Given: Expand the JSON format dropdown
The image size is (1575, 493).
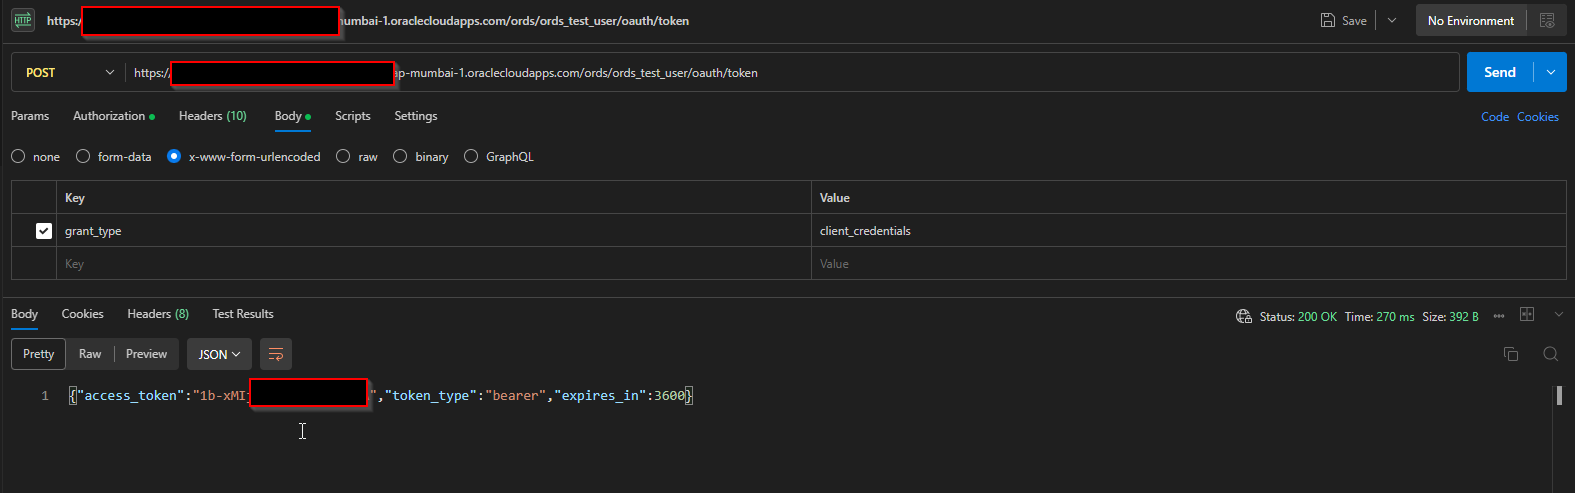Looking at the screenshot, I should 219,354.
